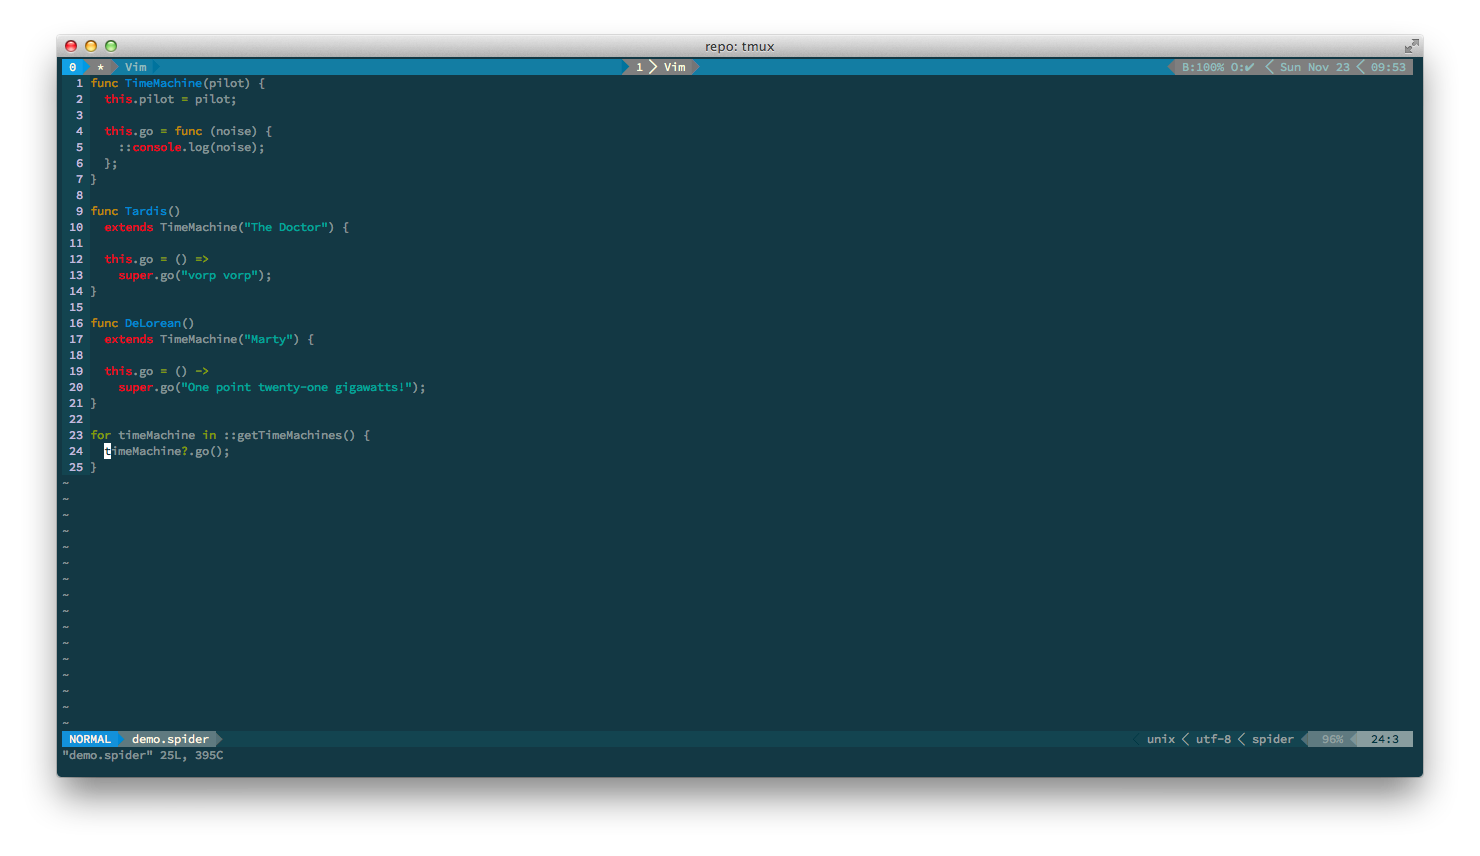Screen dimensions: 1480x856
Task: Click the utf-8 encoding segment
Action: tap(1213, 739)
